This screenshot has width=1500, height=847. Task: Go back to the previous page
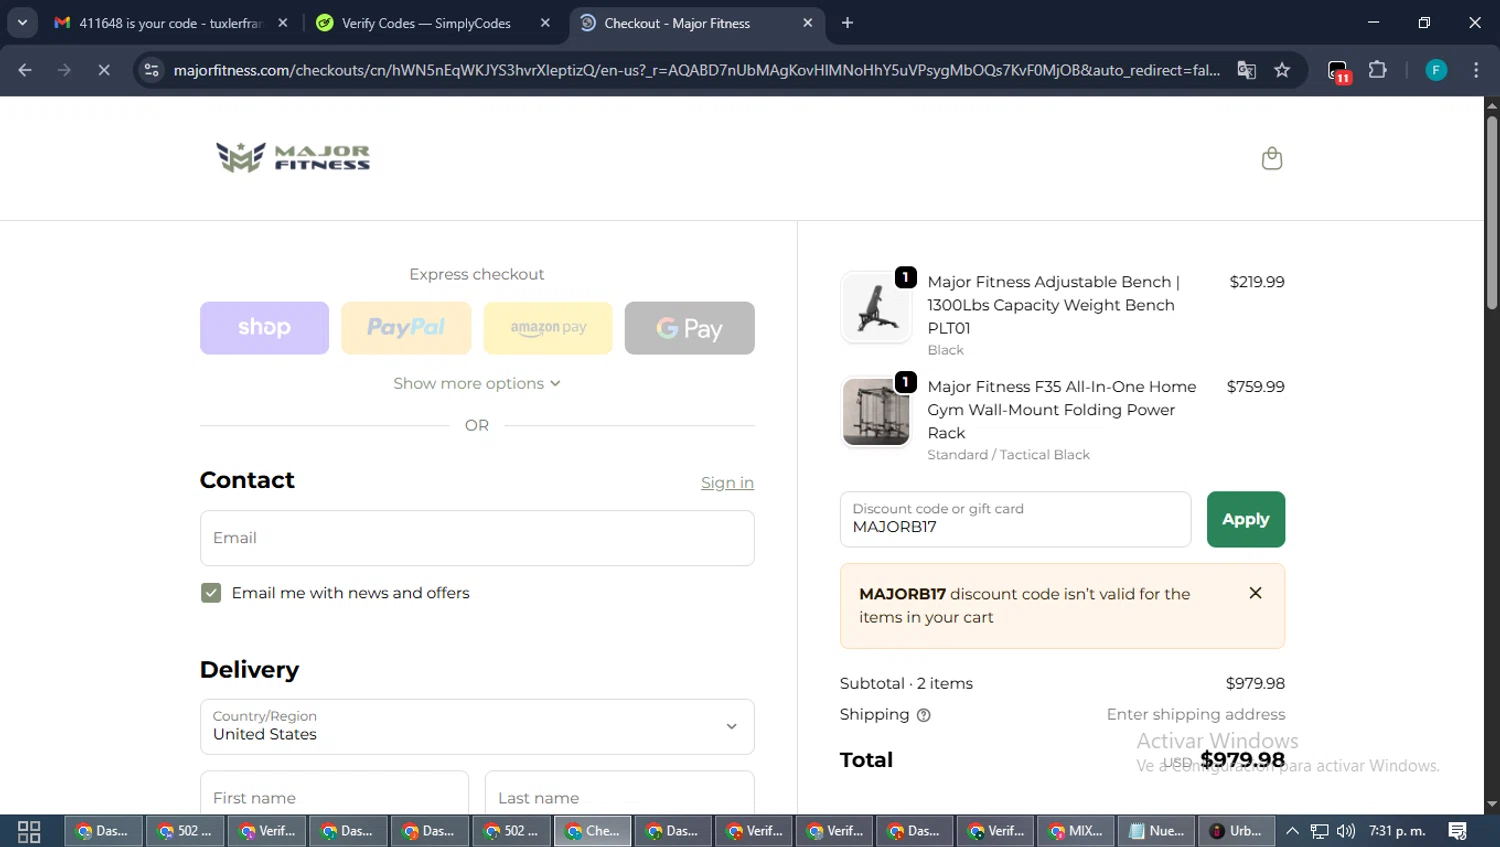(x=25, y=70)
